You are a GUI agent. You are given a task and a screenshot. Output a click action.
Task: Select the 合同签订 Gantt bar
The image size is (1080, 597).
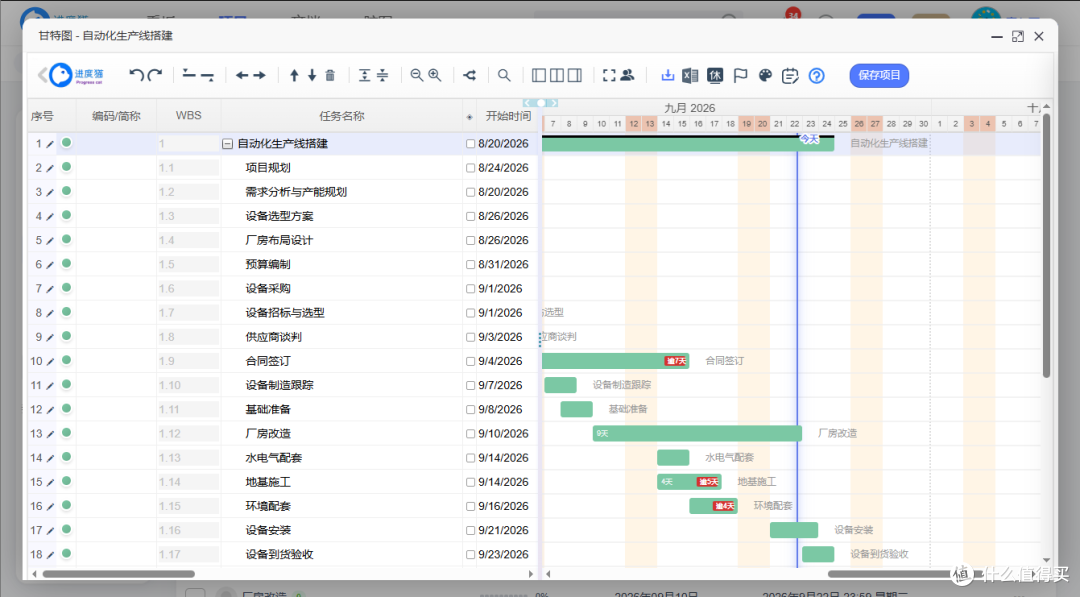[x=615, y=361]
